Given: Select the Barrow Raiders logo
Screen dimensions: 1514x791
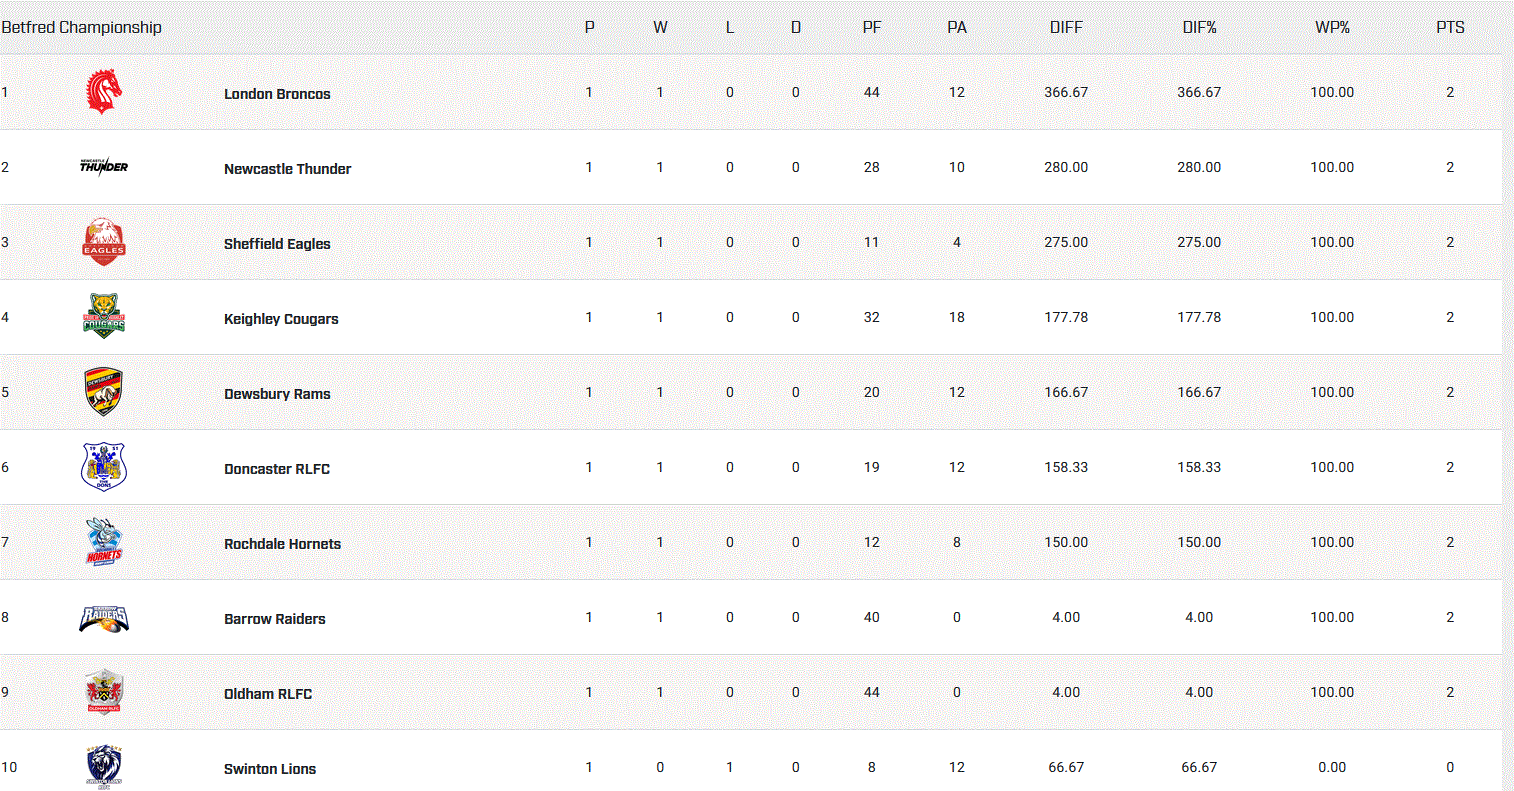Looking at the screenshot, I should 104,618.
